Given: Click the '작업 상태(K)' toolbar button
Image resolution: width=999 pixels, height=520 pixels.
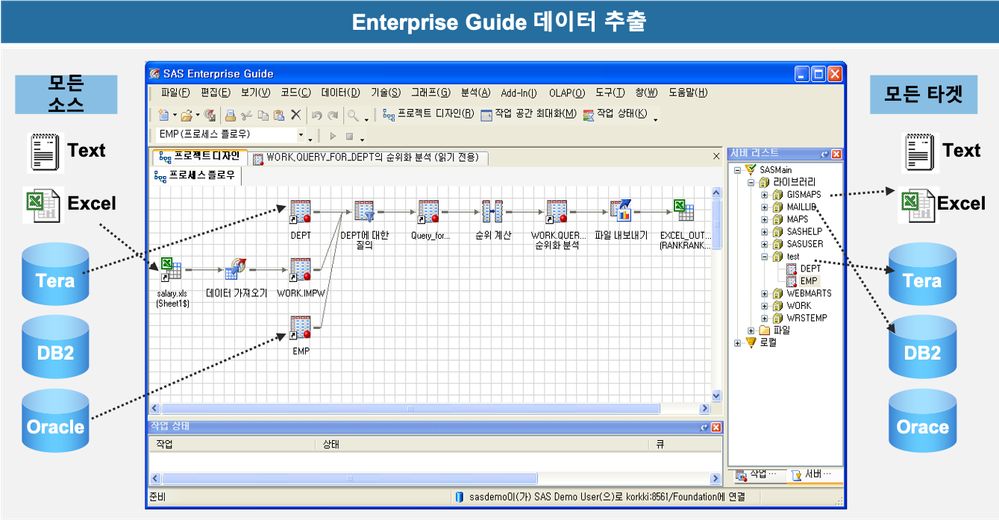Looking at the screenshot, I should [615, 114].
